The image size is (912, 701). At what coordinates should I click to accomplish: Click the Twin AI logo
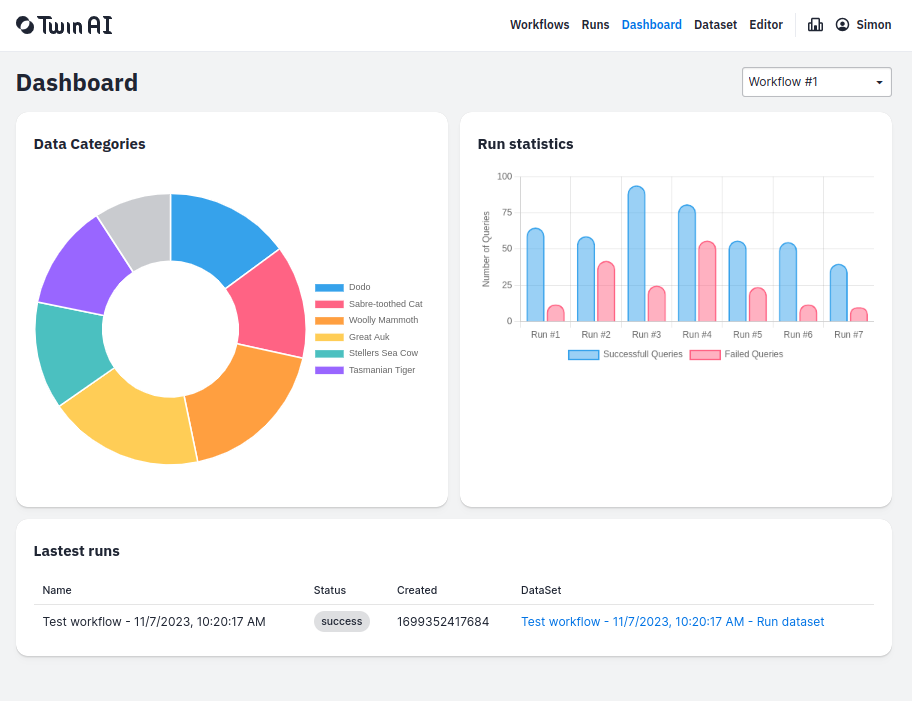[64, 25]
